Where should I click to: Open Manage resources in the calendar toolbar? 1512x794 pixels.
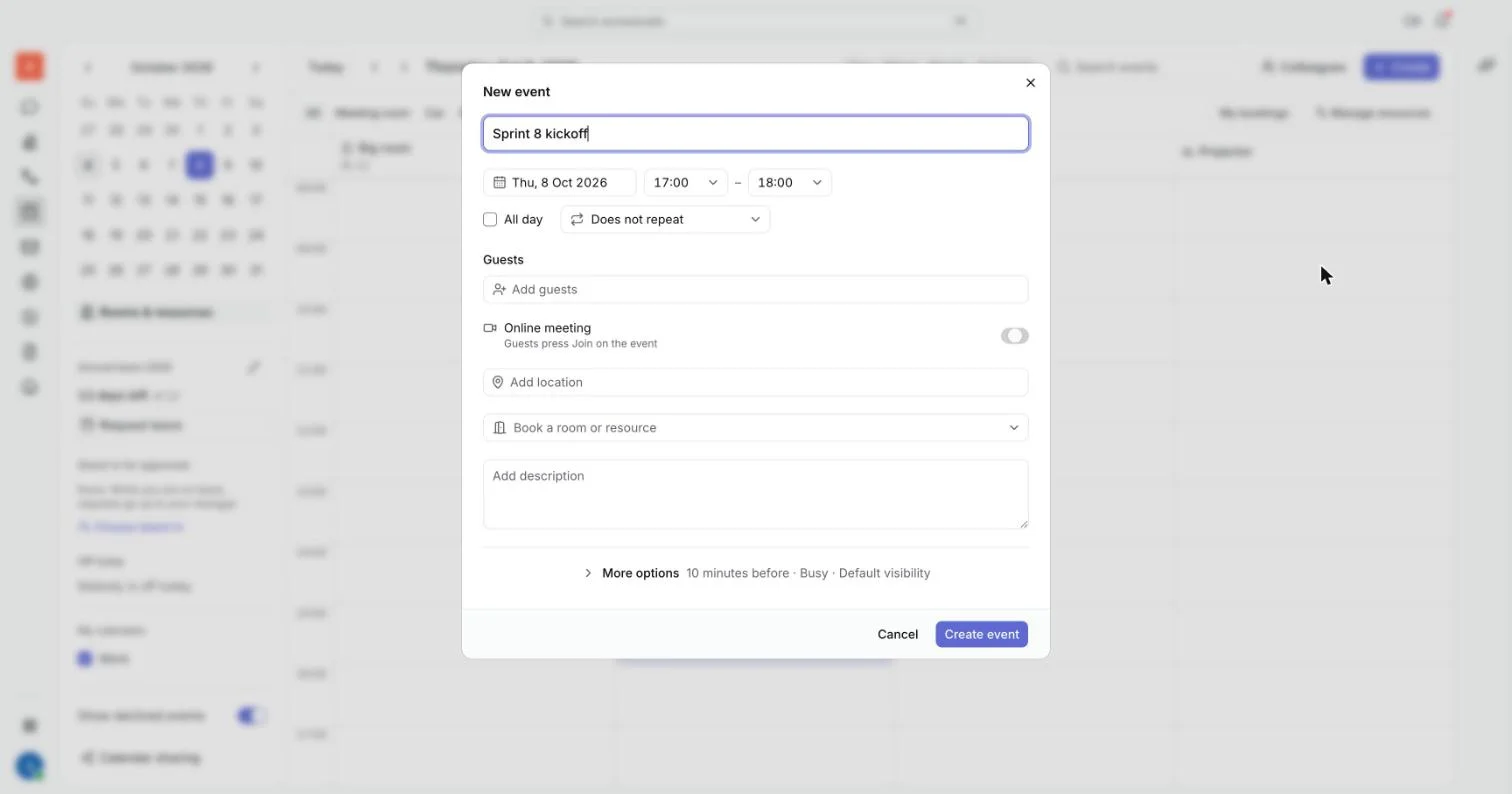[x=1372, y=114]
